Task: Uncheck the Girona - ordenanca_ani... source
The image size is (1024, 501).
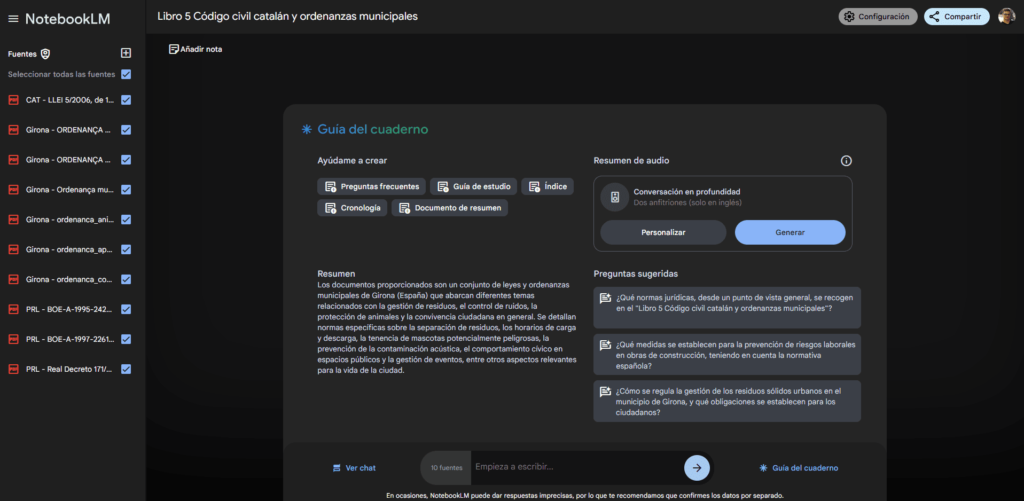Action: click(x=126, y=219)
